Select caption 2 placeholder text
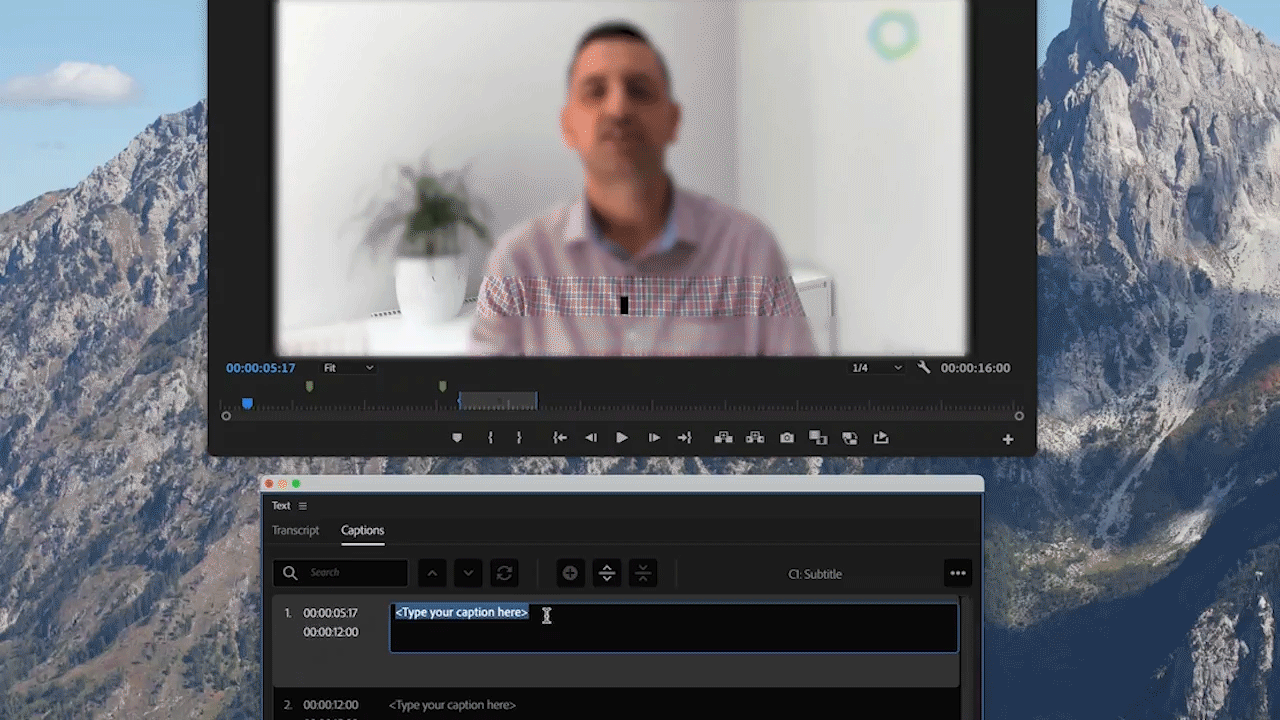1280x720 pixels. click(x=452, y=705)
